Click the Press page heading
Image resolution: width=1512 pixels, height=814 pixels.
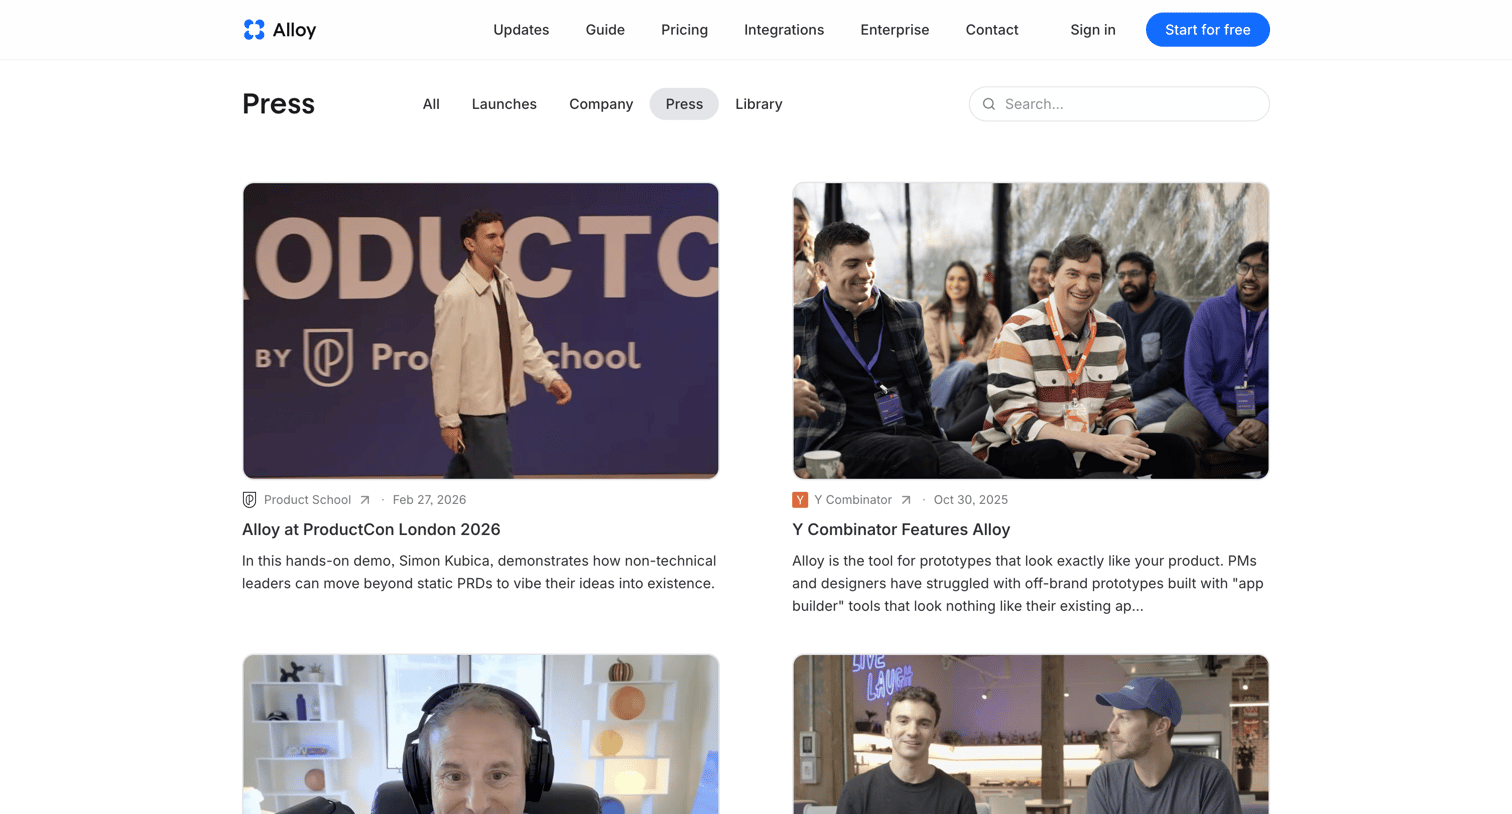278,104
